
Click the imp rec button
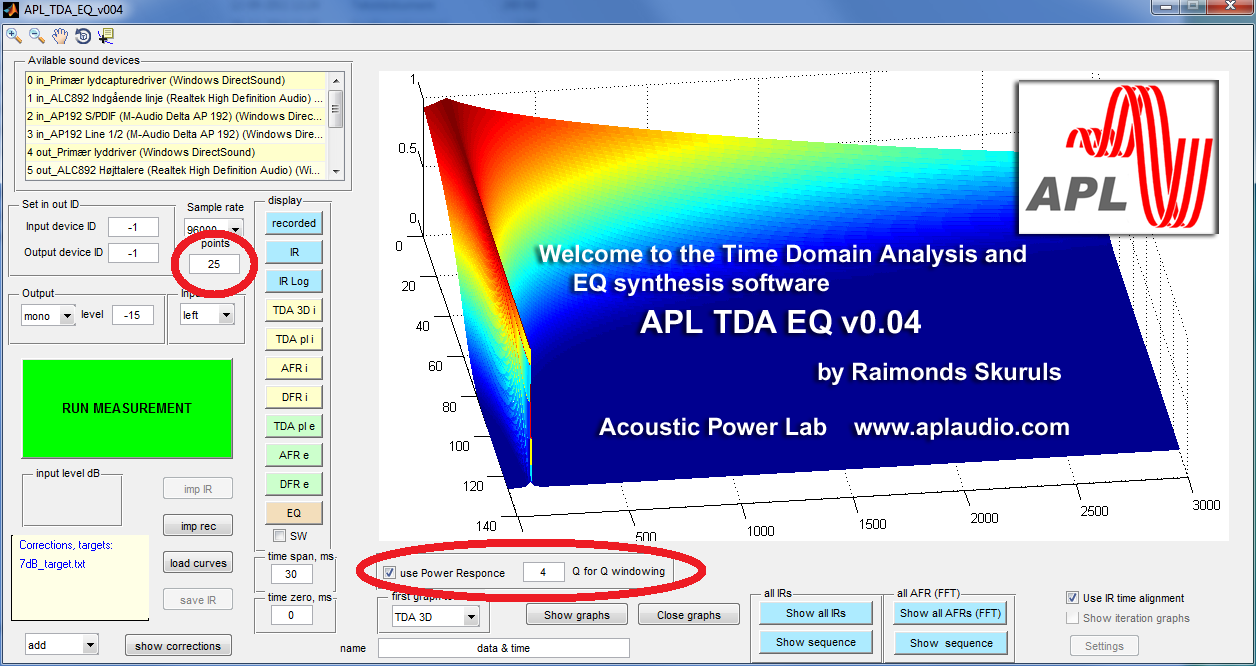coord(198,525)
